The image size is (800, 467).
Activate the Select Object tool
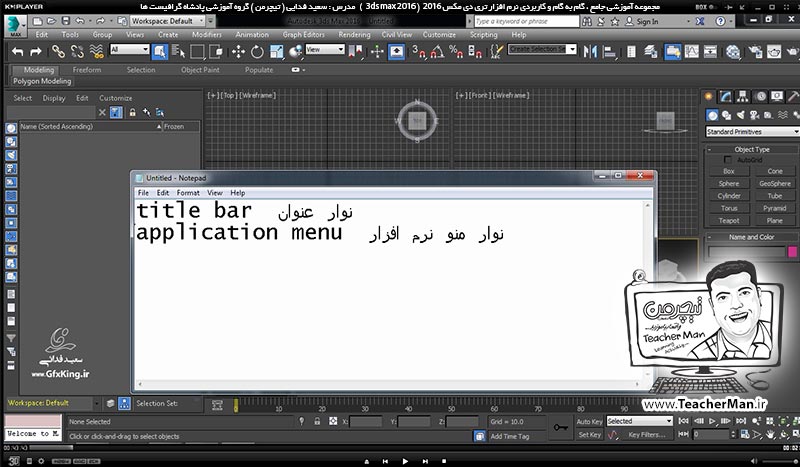[160, 51]
